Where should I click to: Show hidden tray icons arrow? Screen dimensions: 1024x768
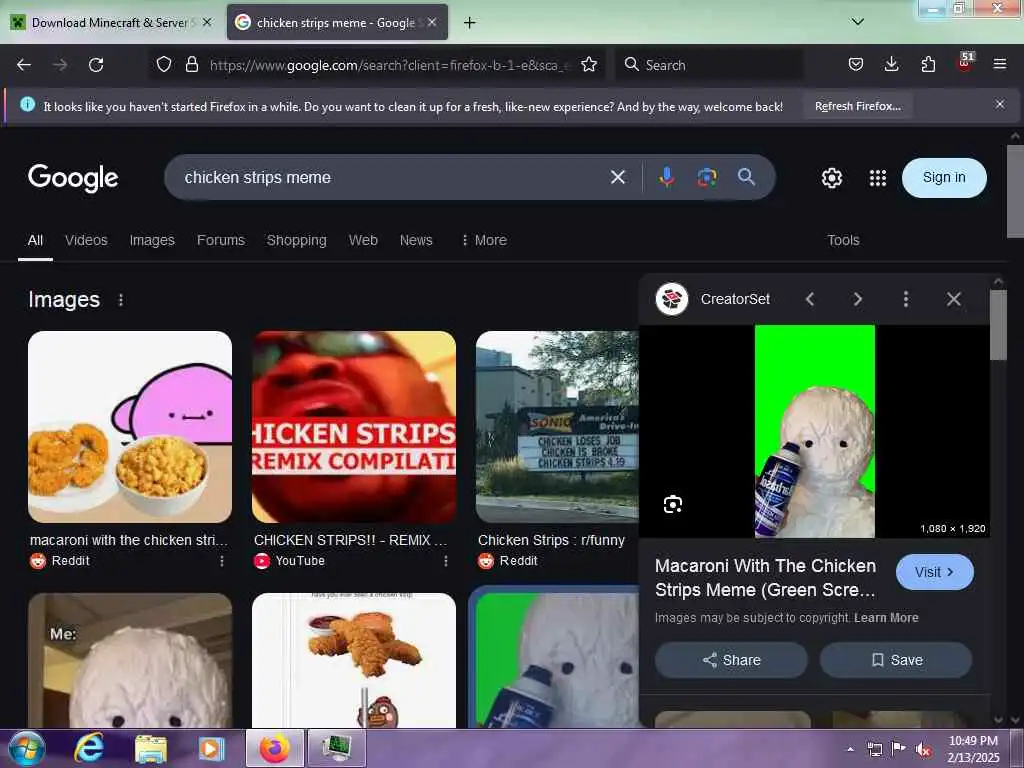tap(850, 750)
